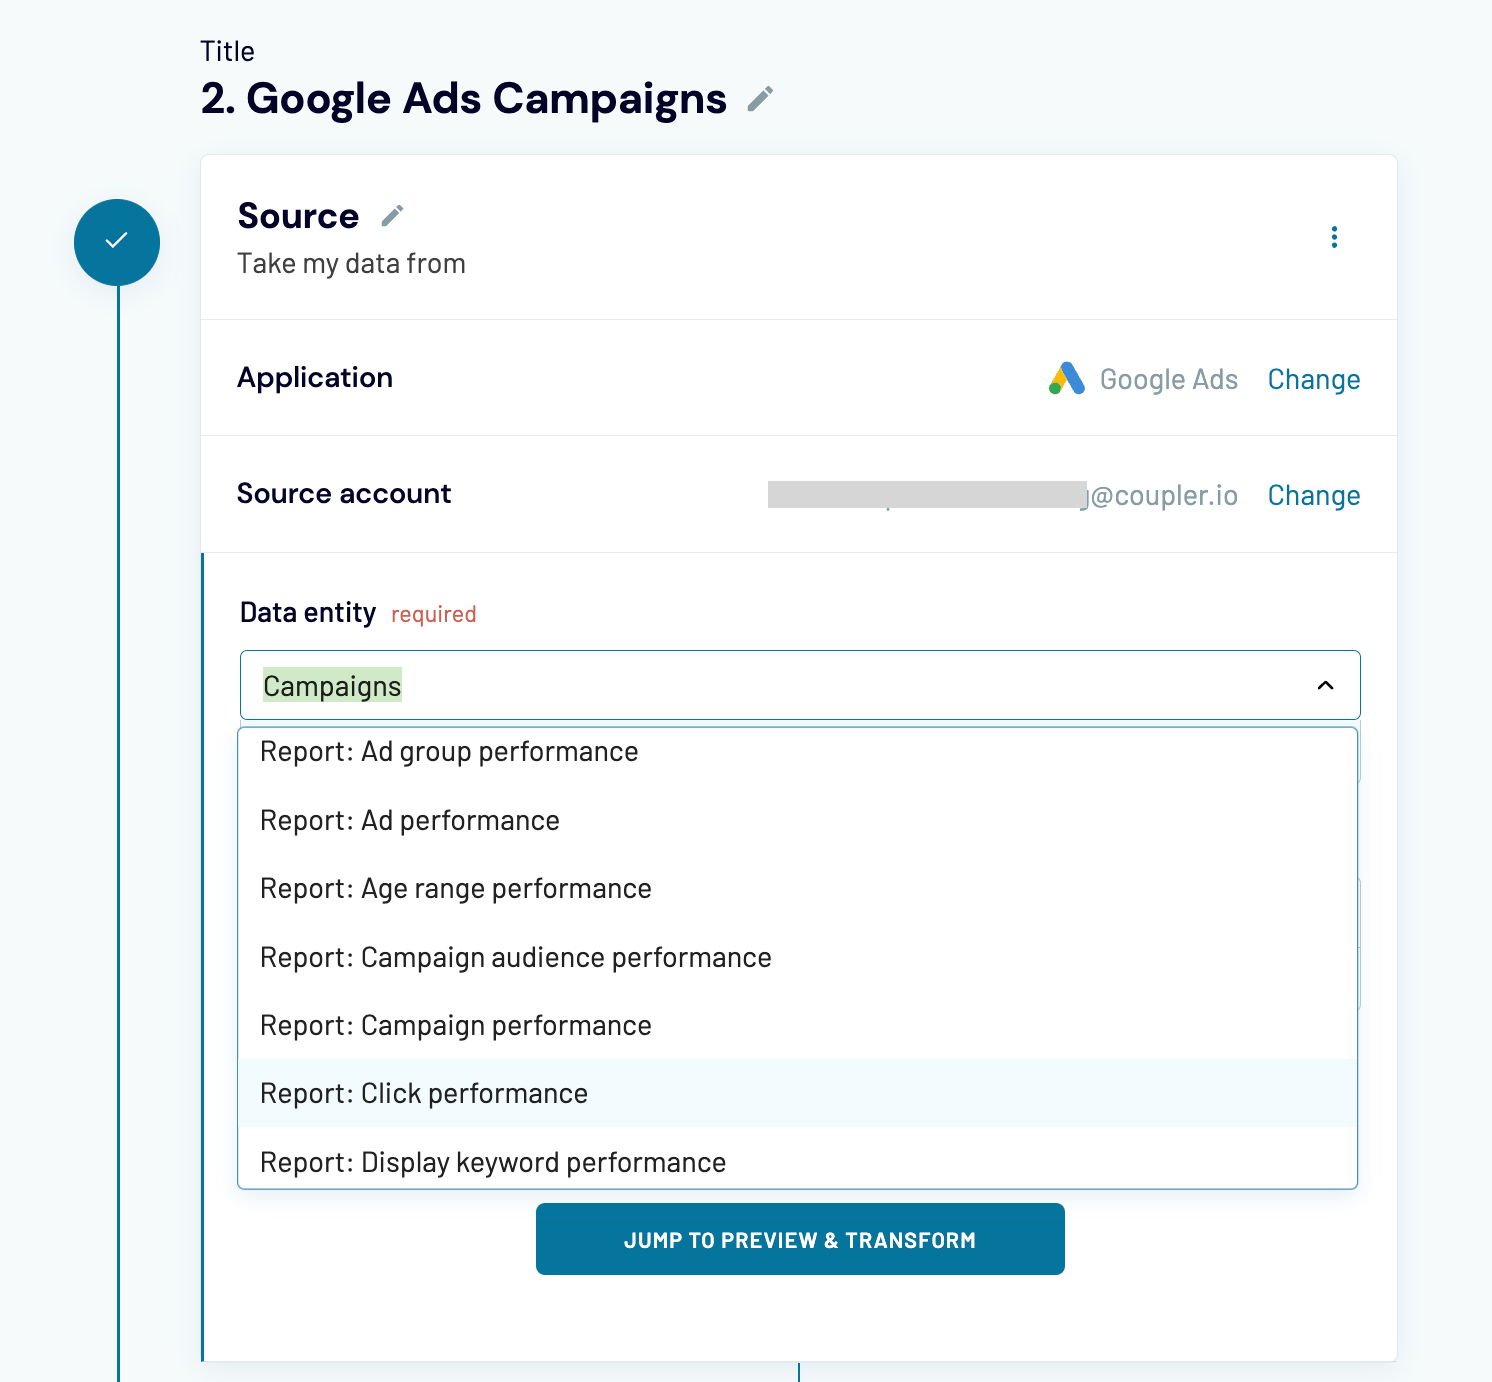Image resolution: width=1492 pixels, height=1382 pixels.
Task: Click the highlighted Campaigns text in the field
Action: click(x=331, y=685)
